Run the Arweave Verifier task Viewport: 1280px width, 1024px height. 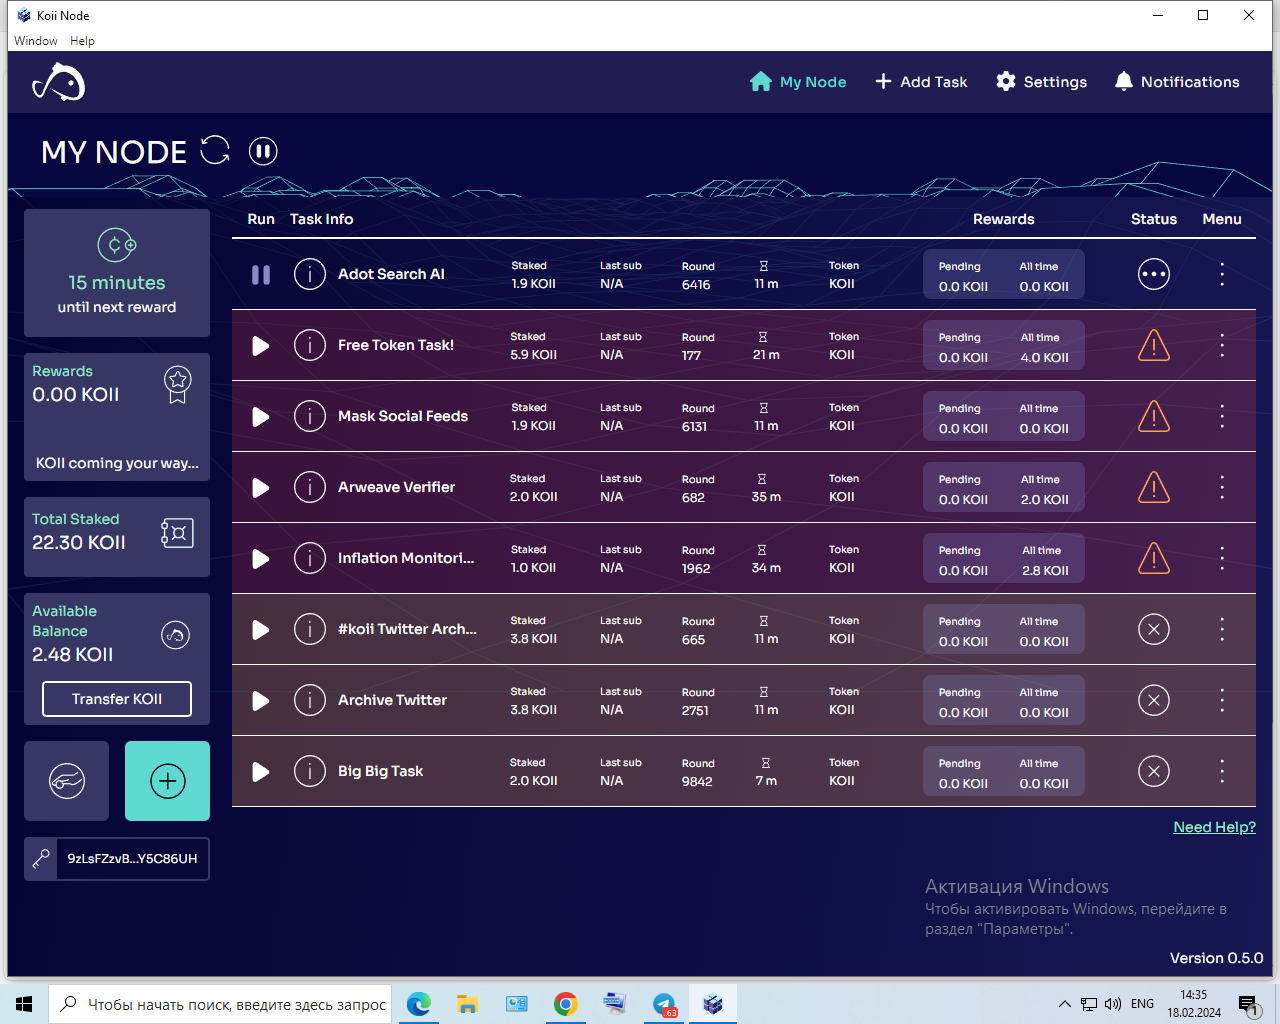click(x=261, y=487)
